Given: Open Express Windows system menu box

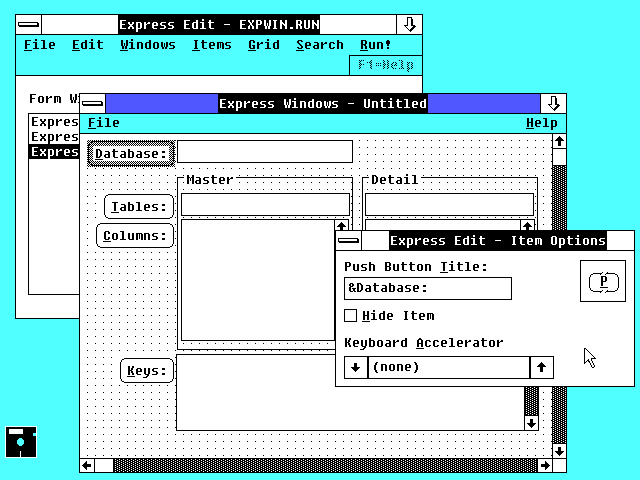Looking at the screenshot, I should tap(93, 103).
